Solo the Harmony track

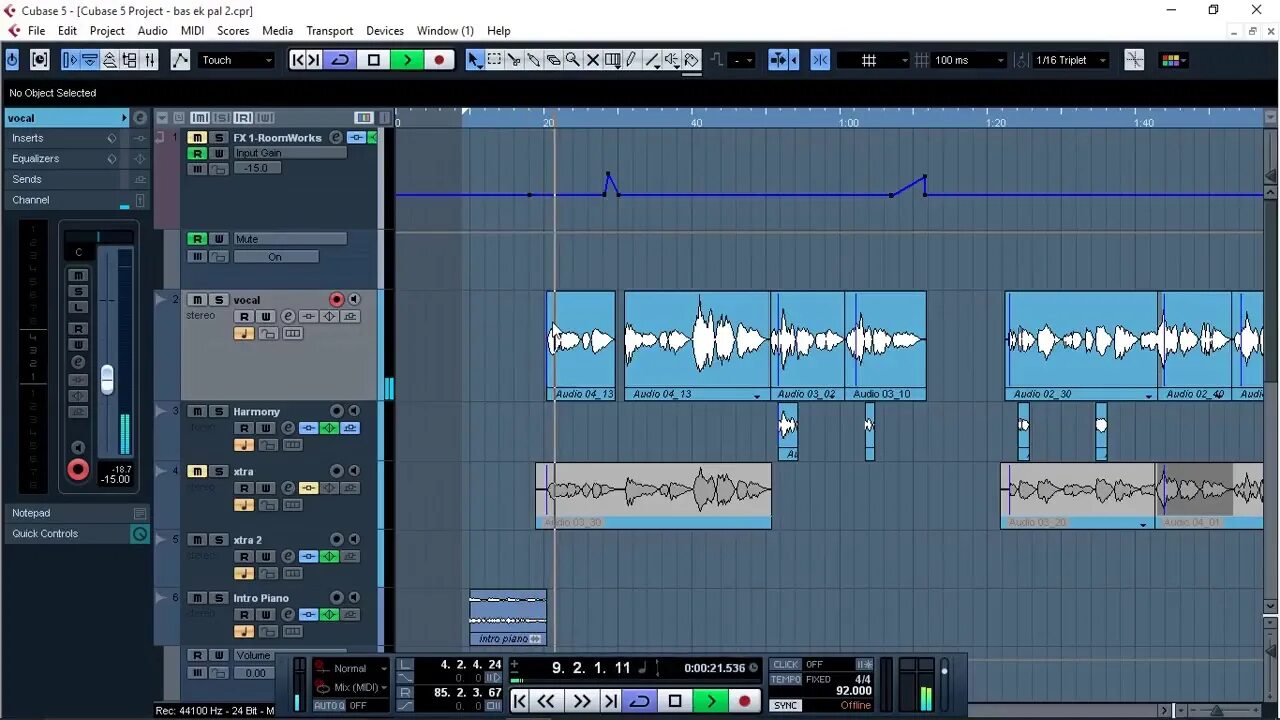click(218, 412)
